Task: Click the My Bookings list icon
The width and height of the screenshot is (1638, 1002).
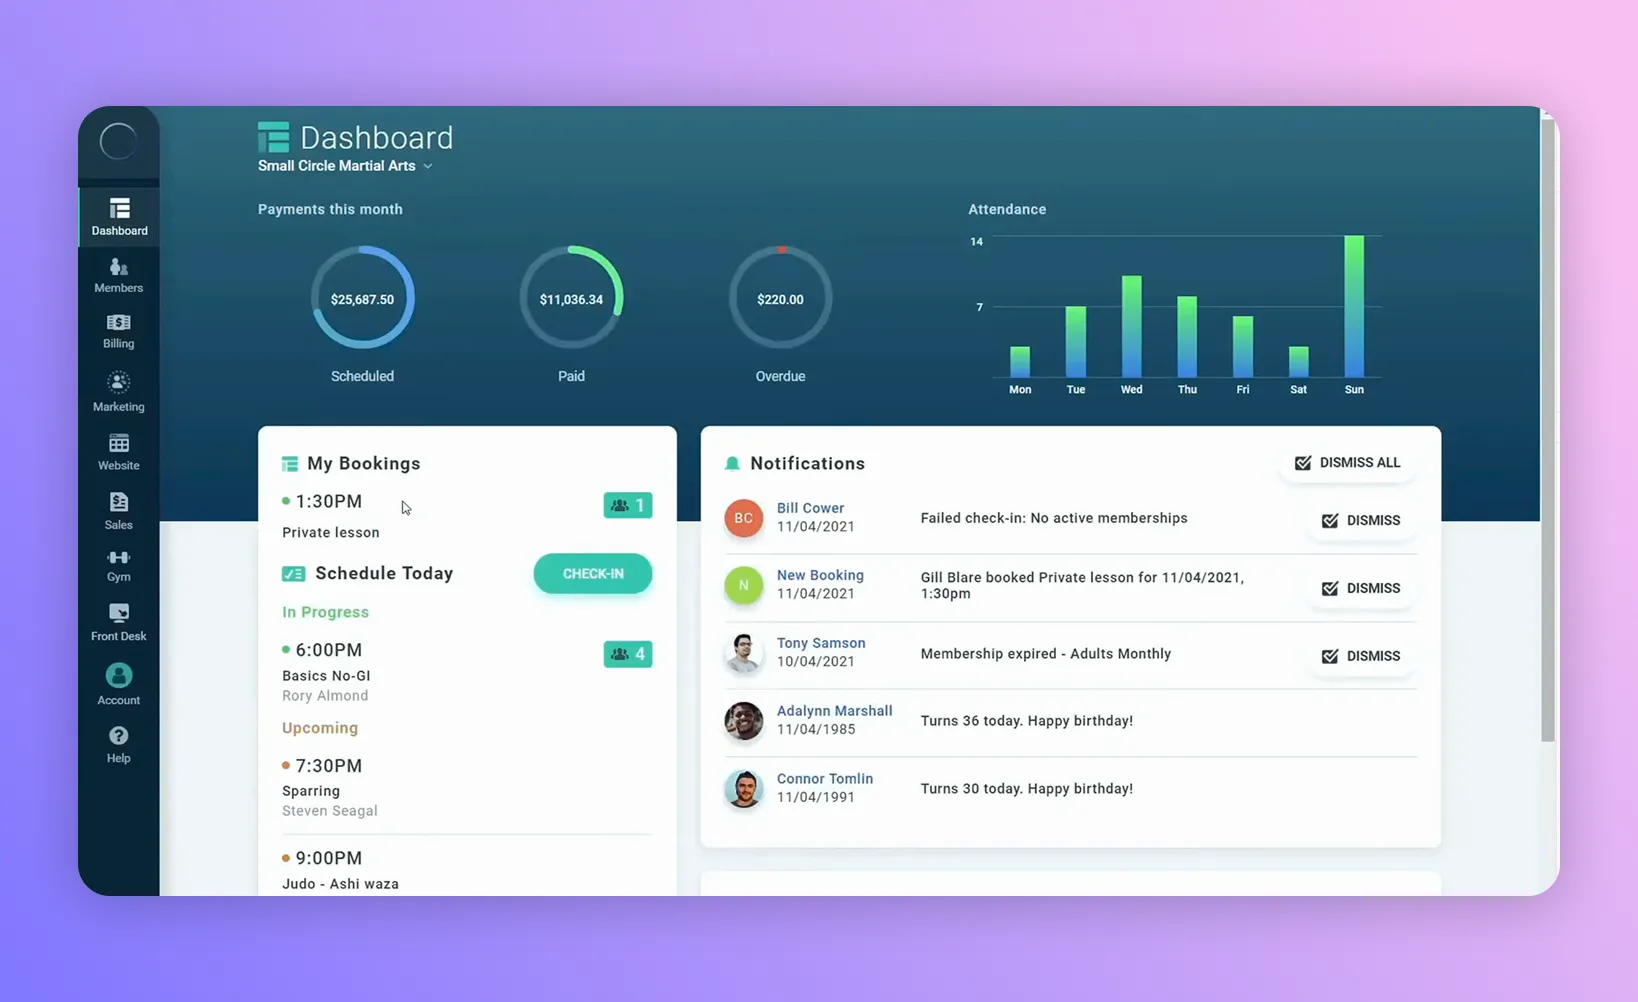Action: pyautogui.click(x=289, y=463)
